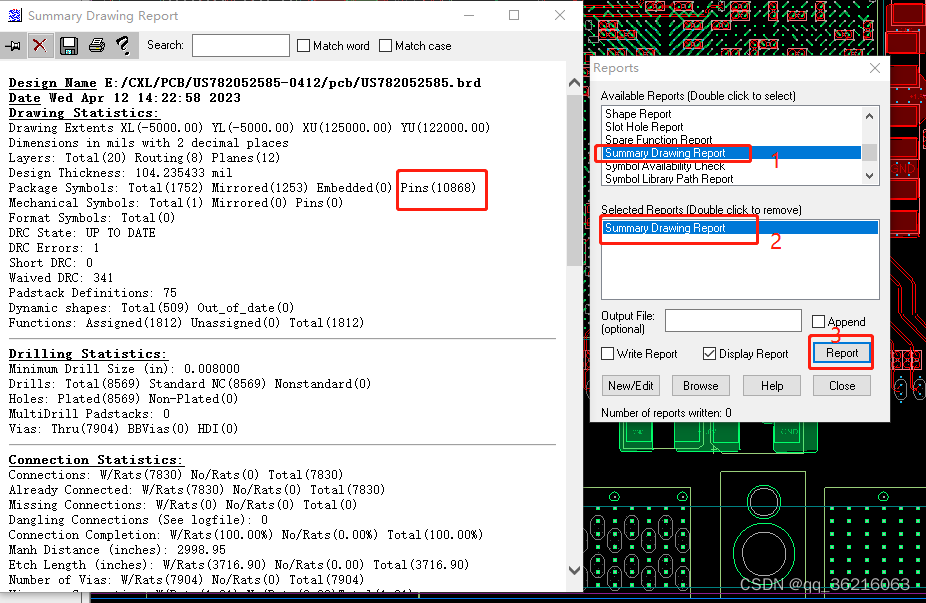
Task: Enable the Match case checkbox
Action: [385, 46]
